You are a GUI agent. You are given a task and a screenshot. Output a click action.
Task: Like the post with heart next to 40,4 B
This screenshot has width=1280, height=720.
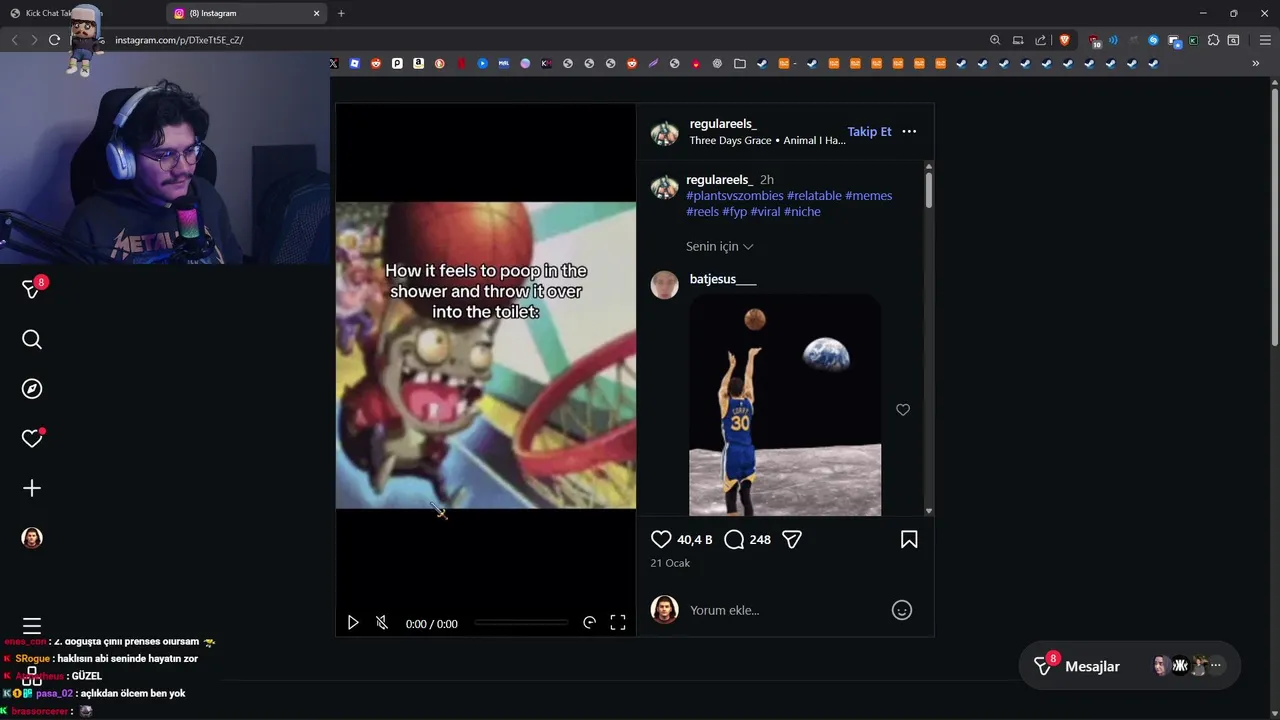661,539
